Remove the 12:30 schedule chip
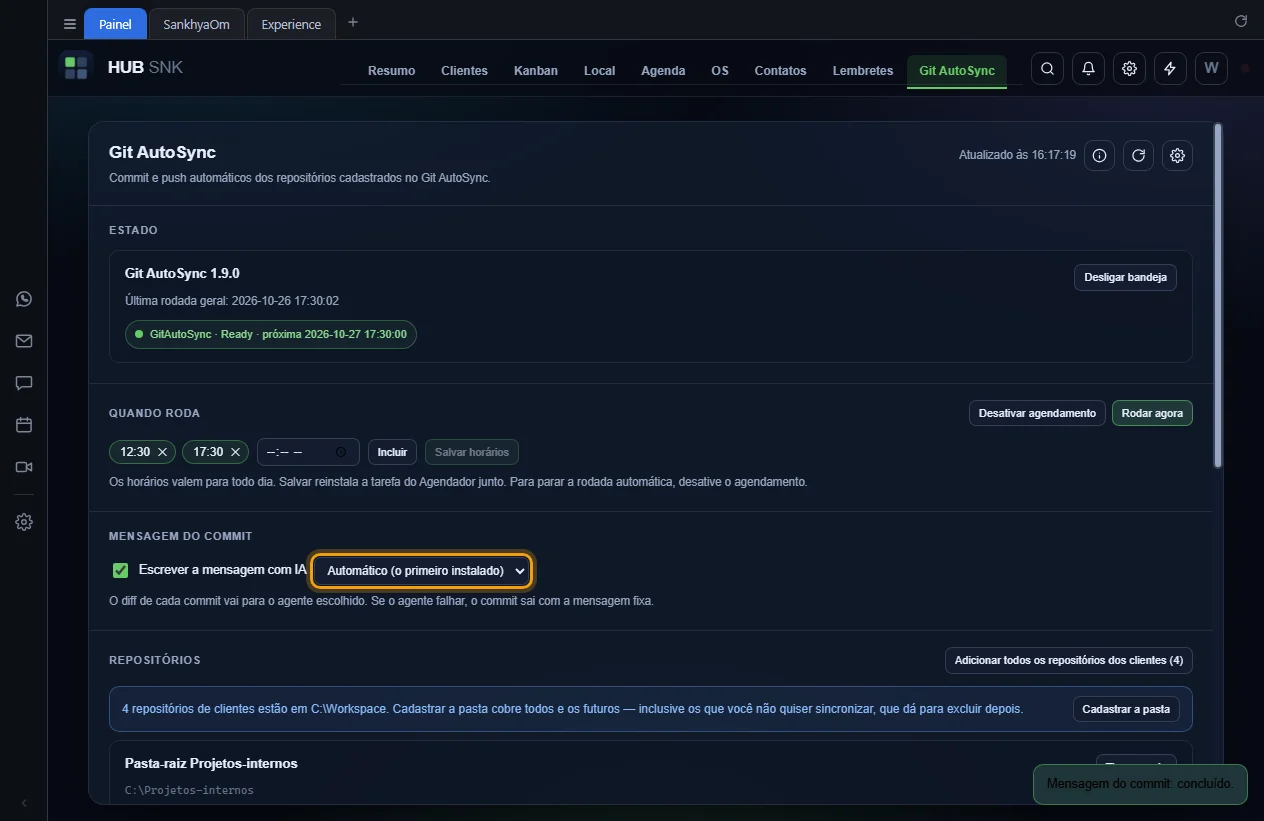 click(162, 452)
